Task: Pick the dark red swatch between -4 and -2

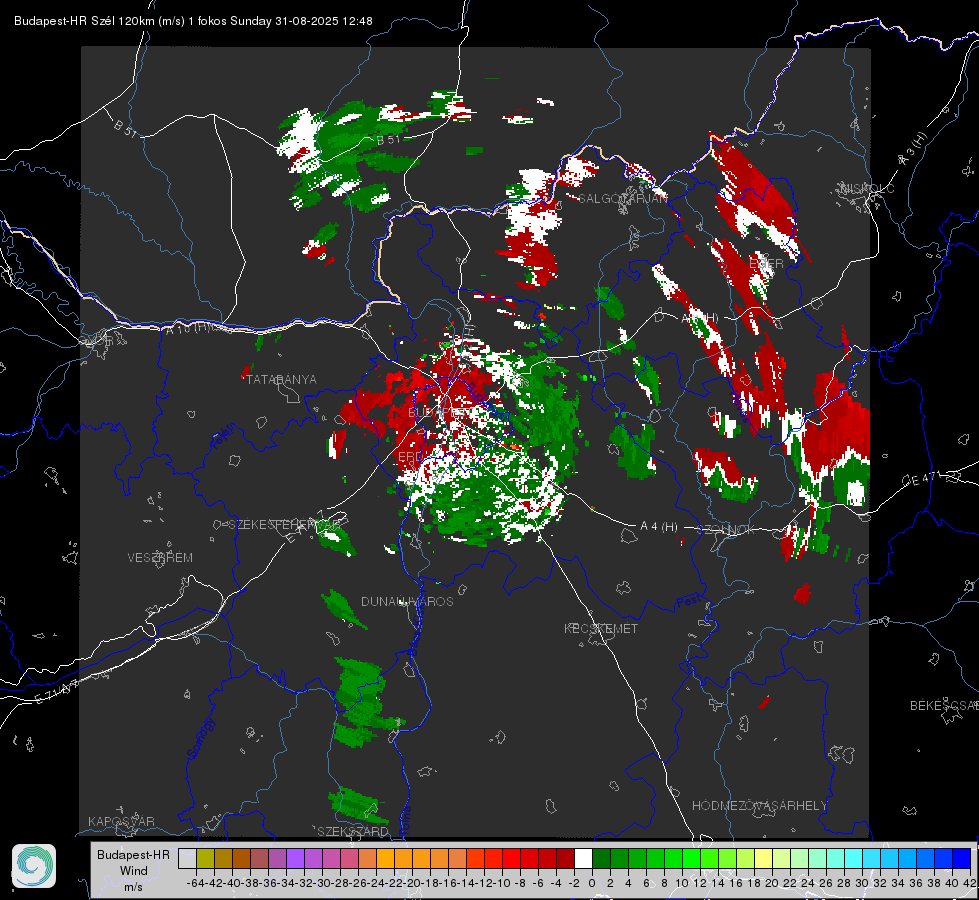Action: (x=565, y=858)
